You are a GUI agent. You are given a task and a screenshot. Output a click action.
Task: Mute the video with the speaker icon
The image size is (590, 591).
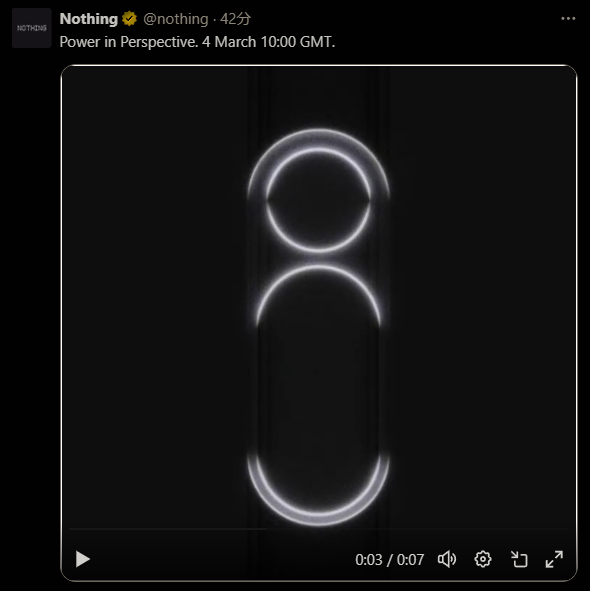pos(447,559)
